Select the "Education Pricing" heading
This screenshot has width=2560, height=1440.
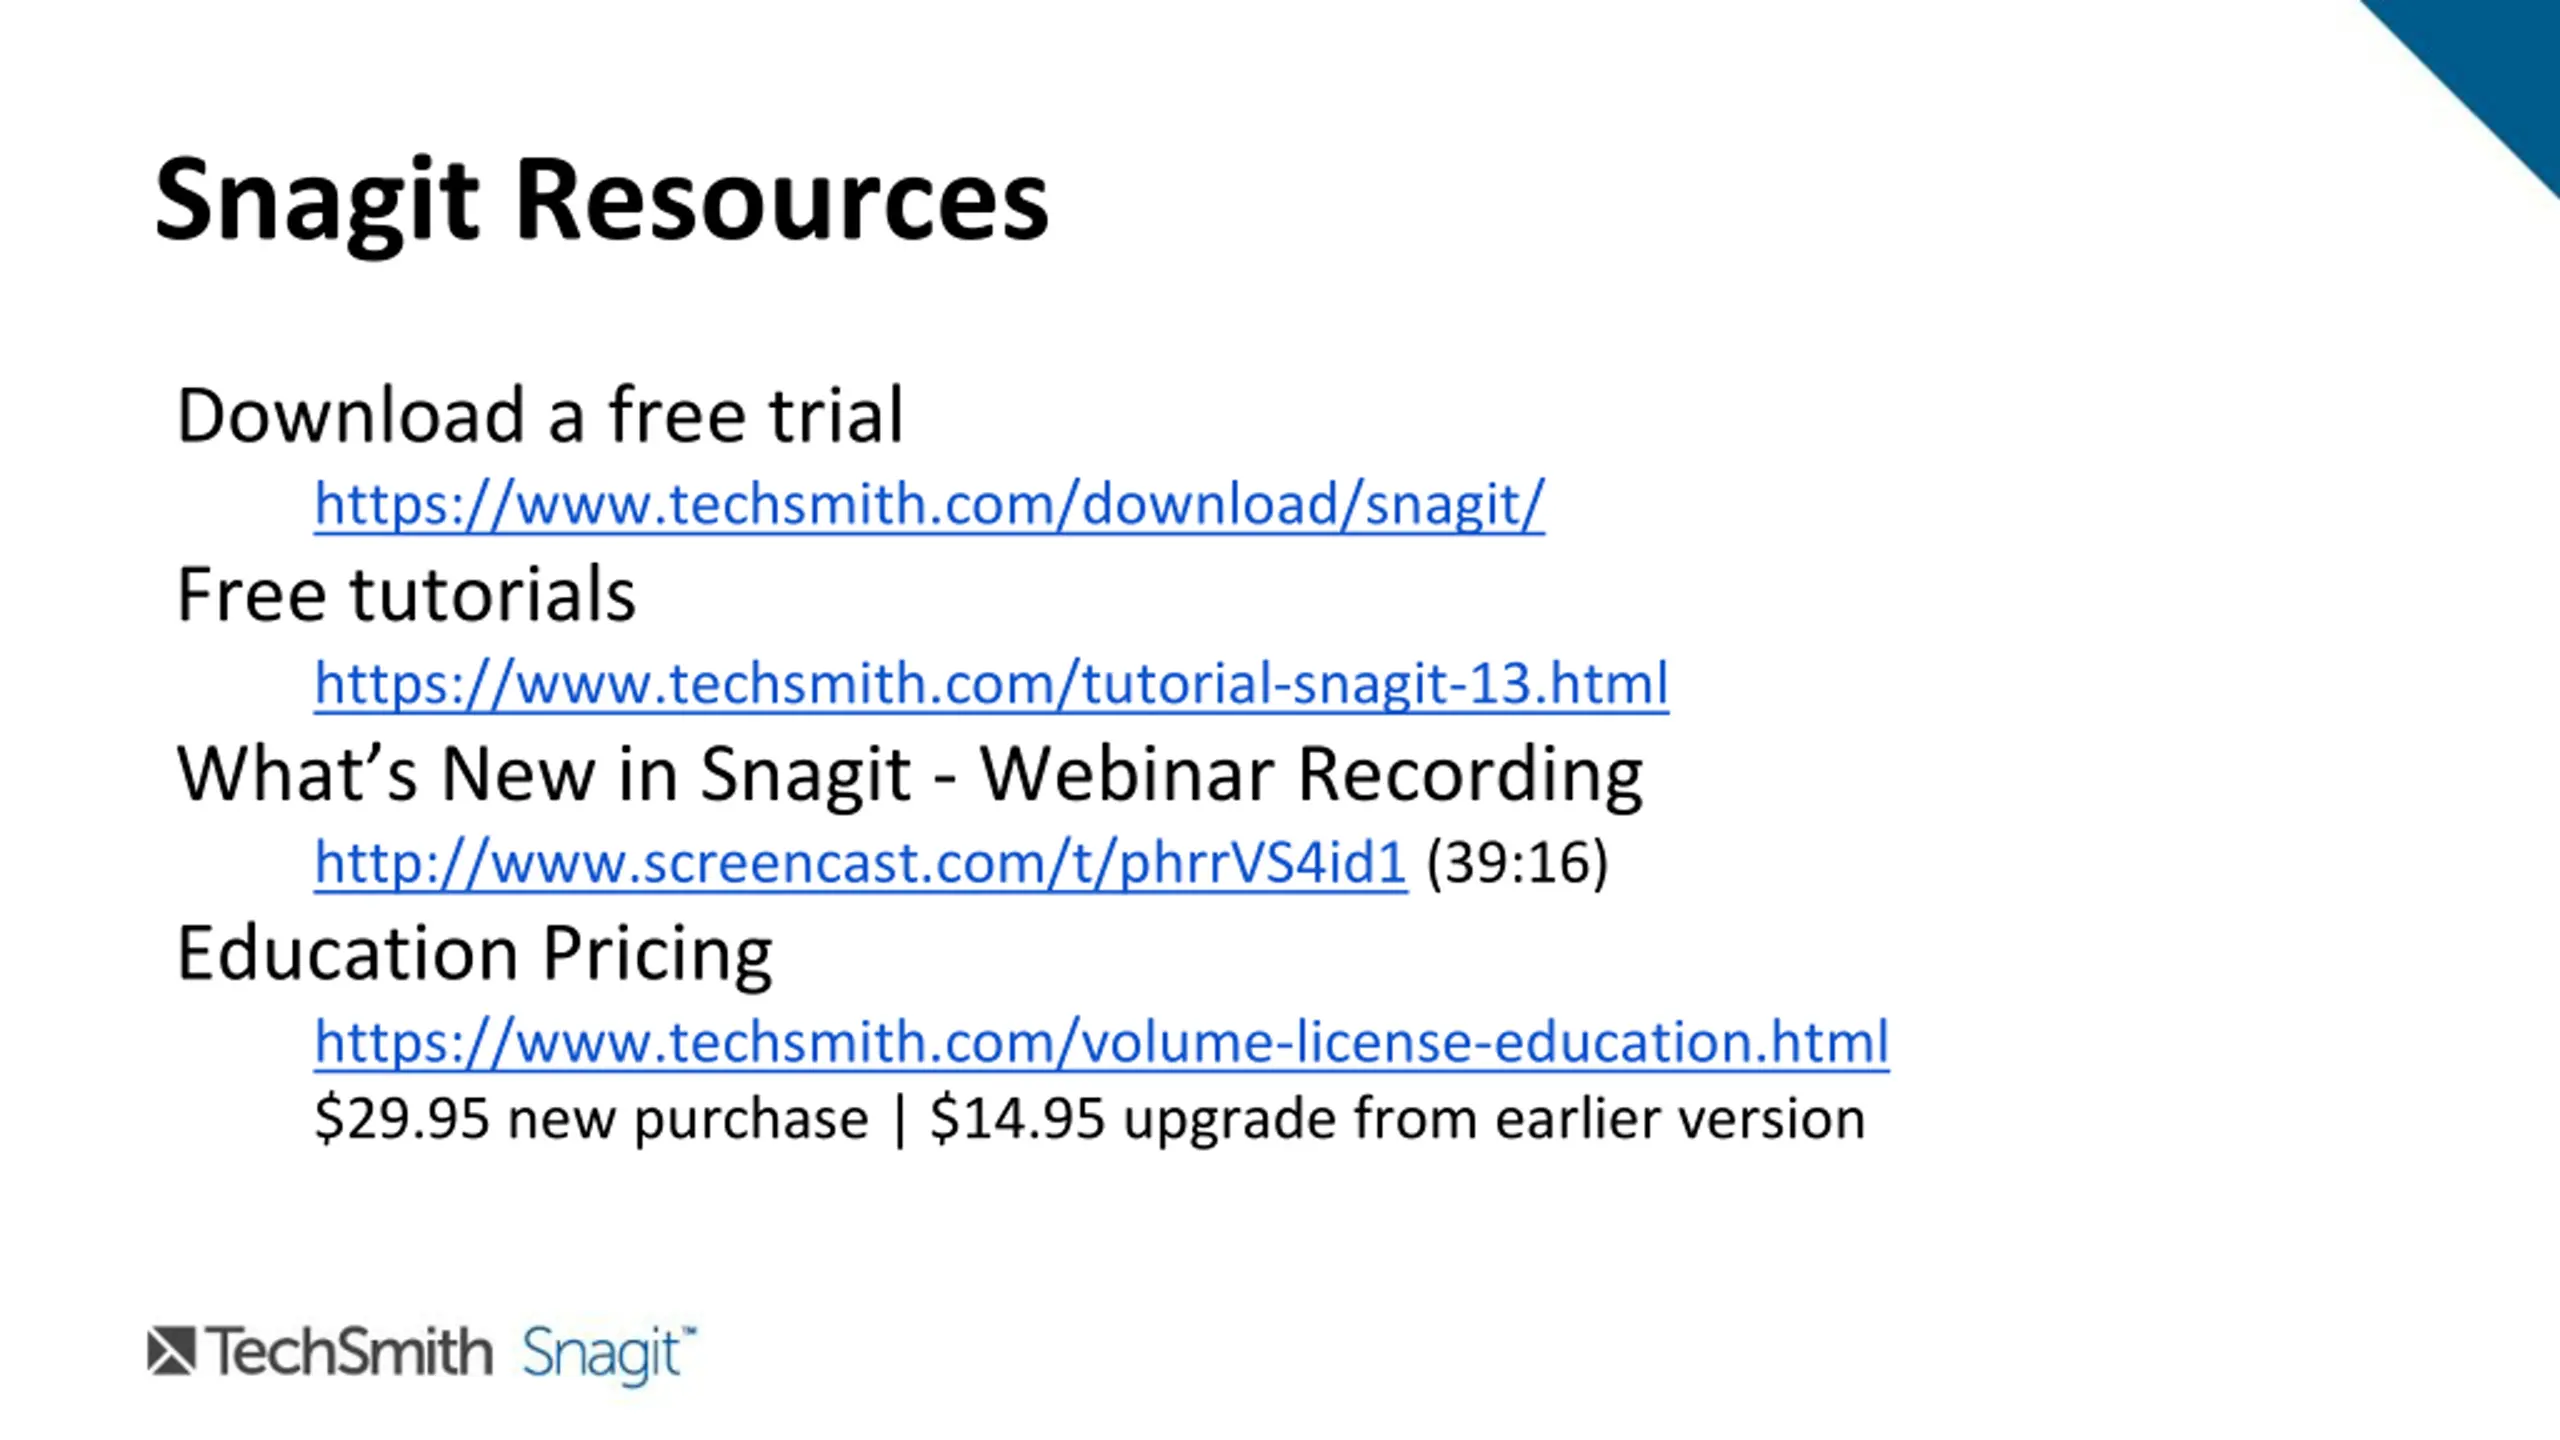click(474, 953)
